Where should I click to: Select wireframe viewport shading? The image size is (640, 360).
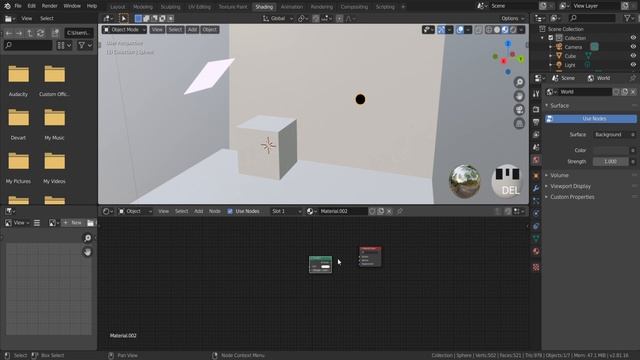click(489, 30)
